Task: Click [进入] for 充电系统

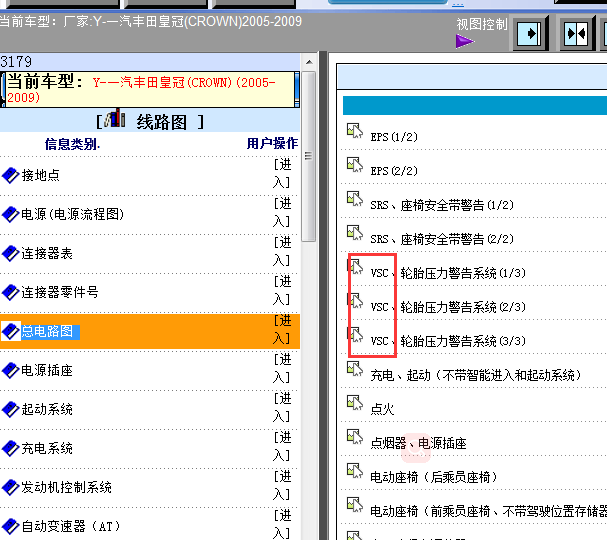Action: coord(282,446)
